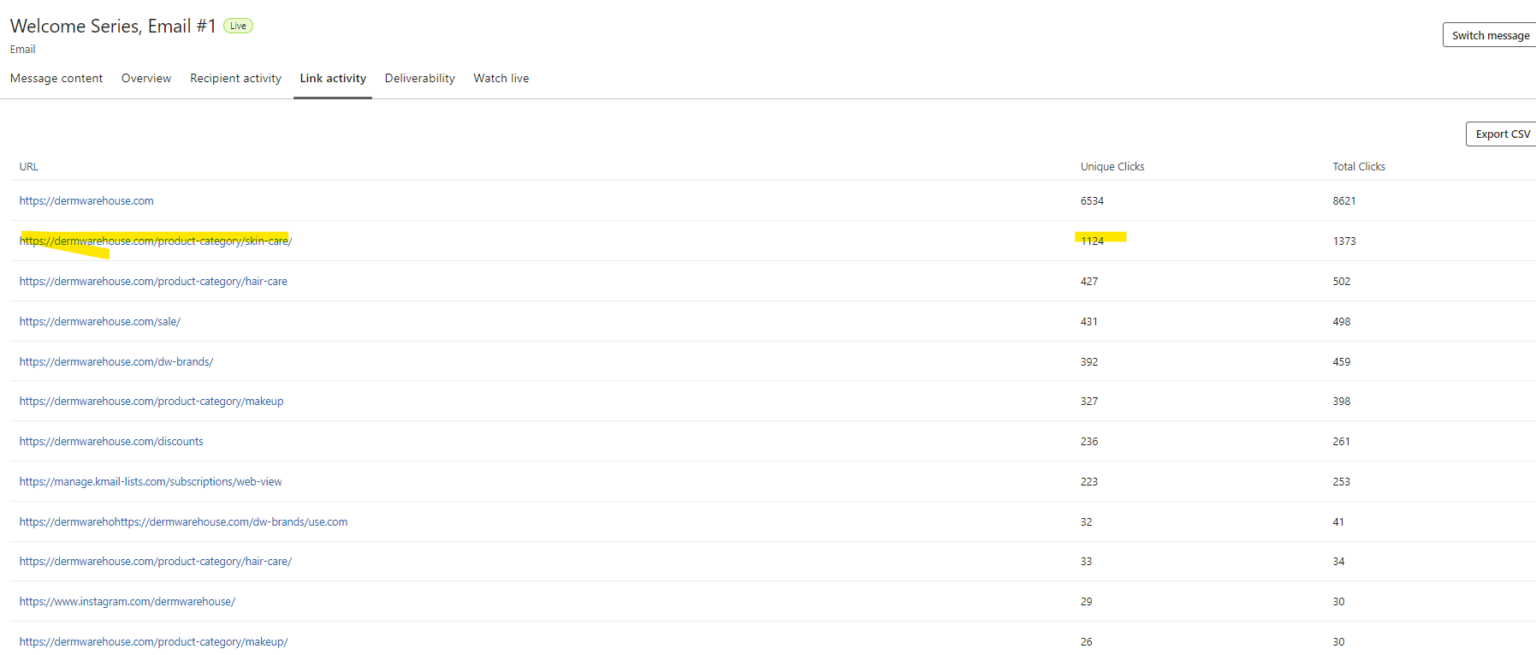Open the dermwarehouse.com/sale/ link
This screenshot has width=1536, height=655.
point(100,321)
